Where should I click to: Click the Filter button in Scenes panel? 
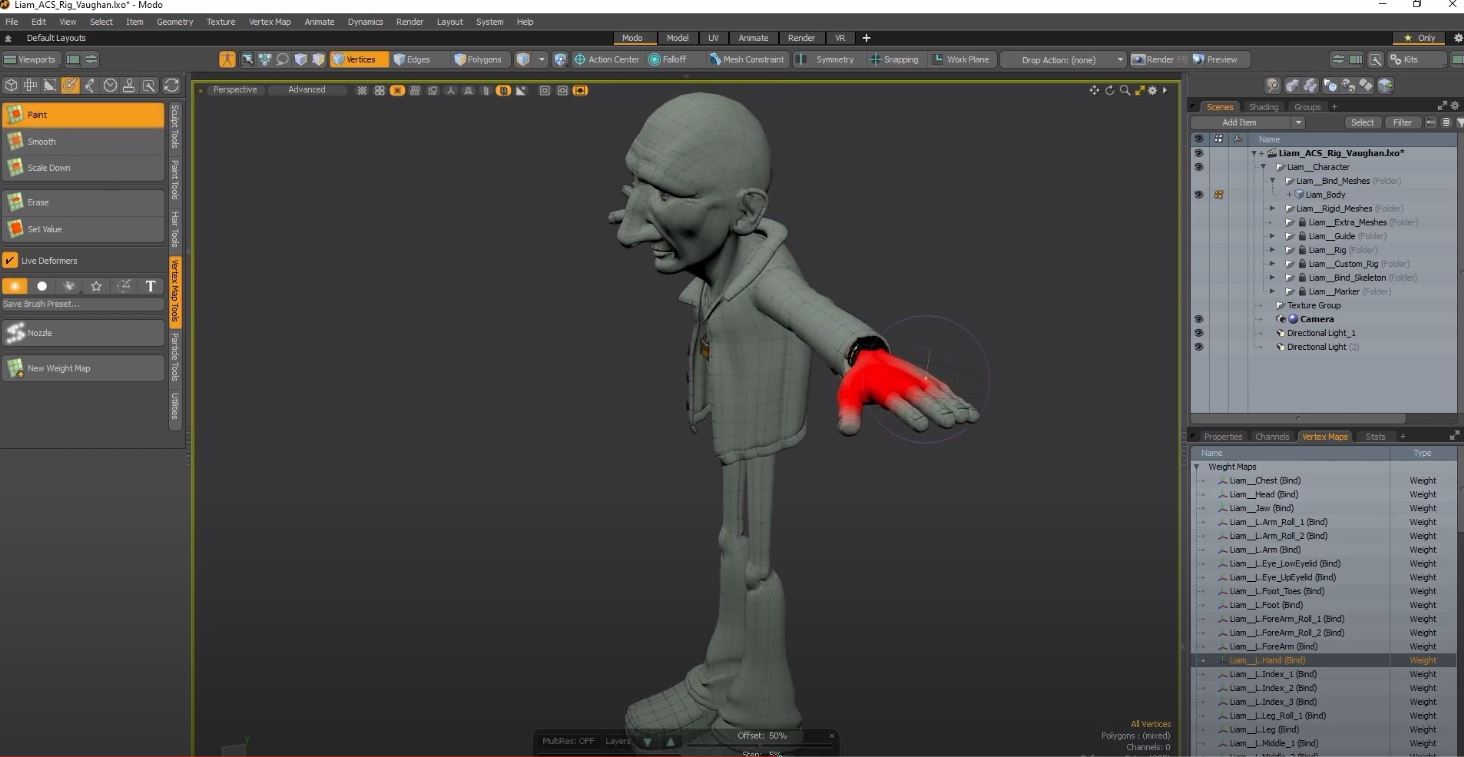point(1402,123)
